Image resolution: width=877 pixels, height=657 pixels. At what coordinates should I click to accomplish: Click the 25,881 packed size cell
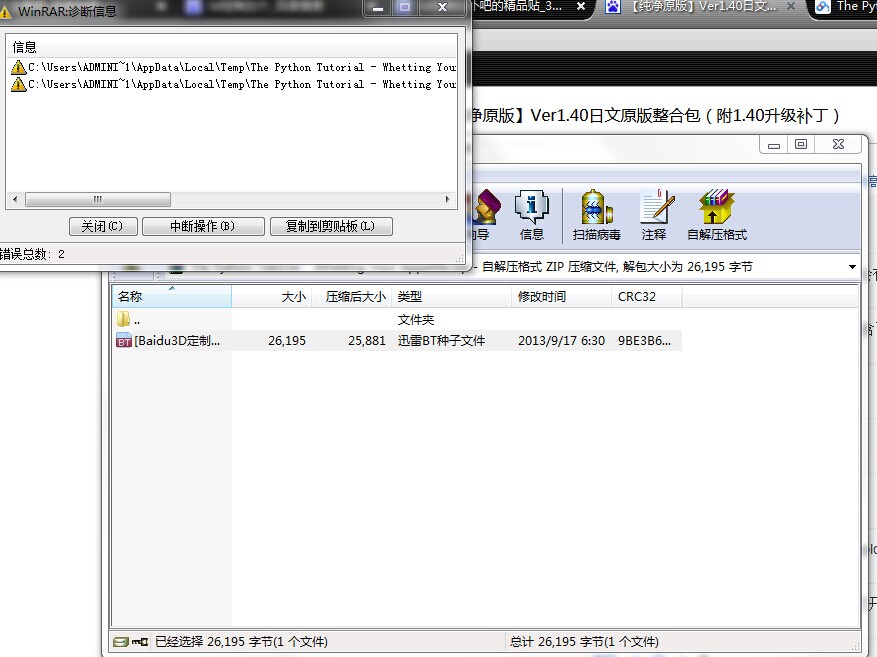[x=367, y=341]
